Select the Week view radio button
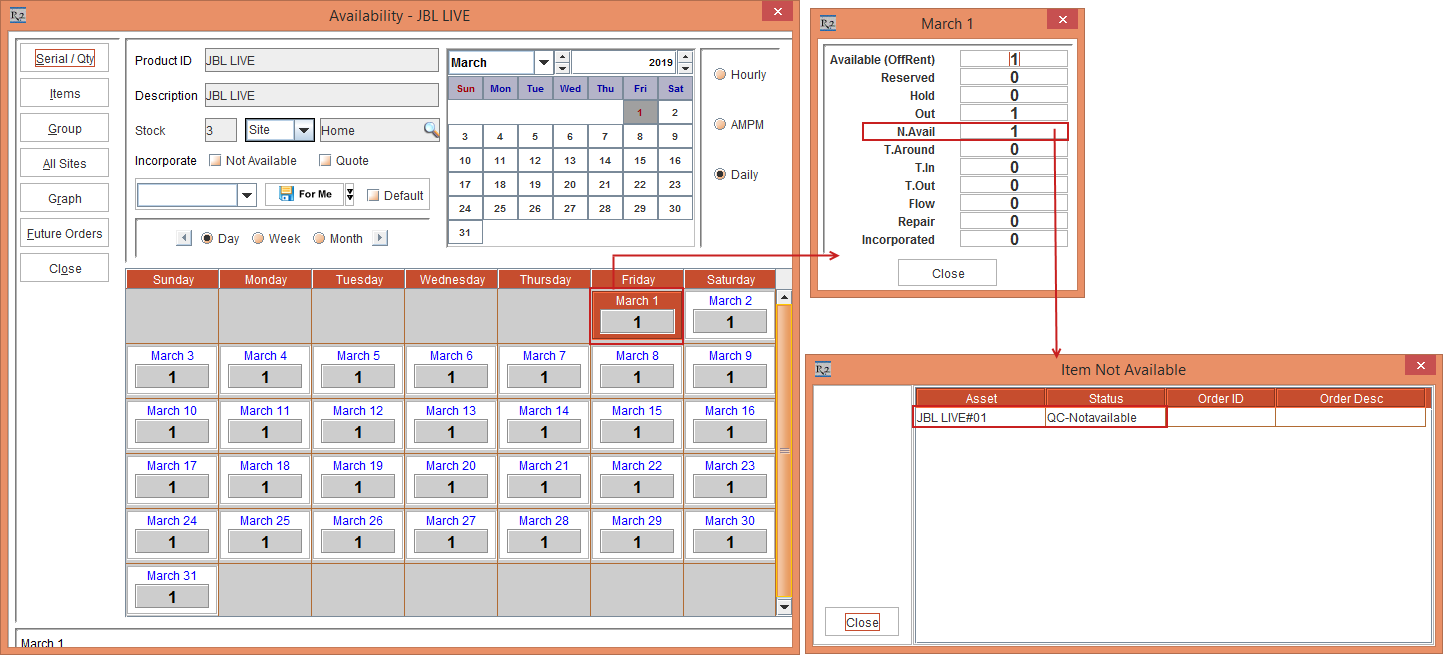 tap(258, 238)
